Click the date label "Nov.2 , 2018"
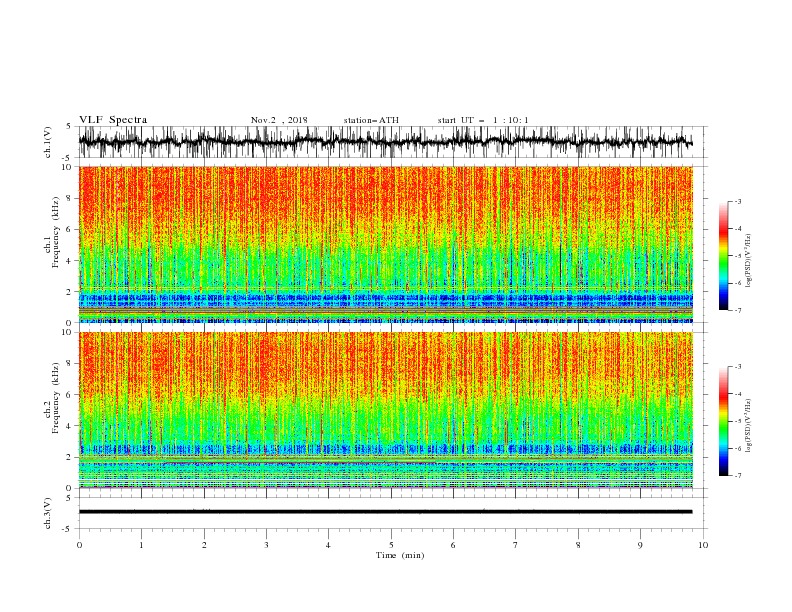Screen dimensions: 792x612 tap(279, 120)
